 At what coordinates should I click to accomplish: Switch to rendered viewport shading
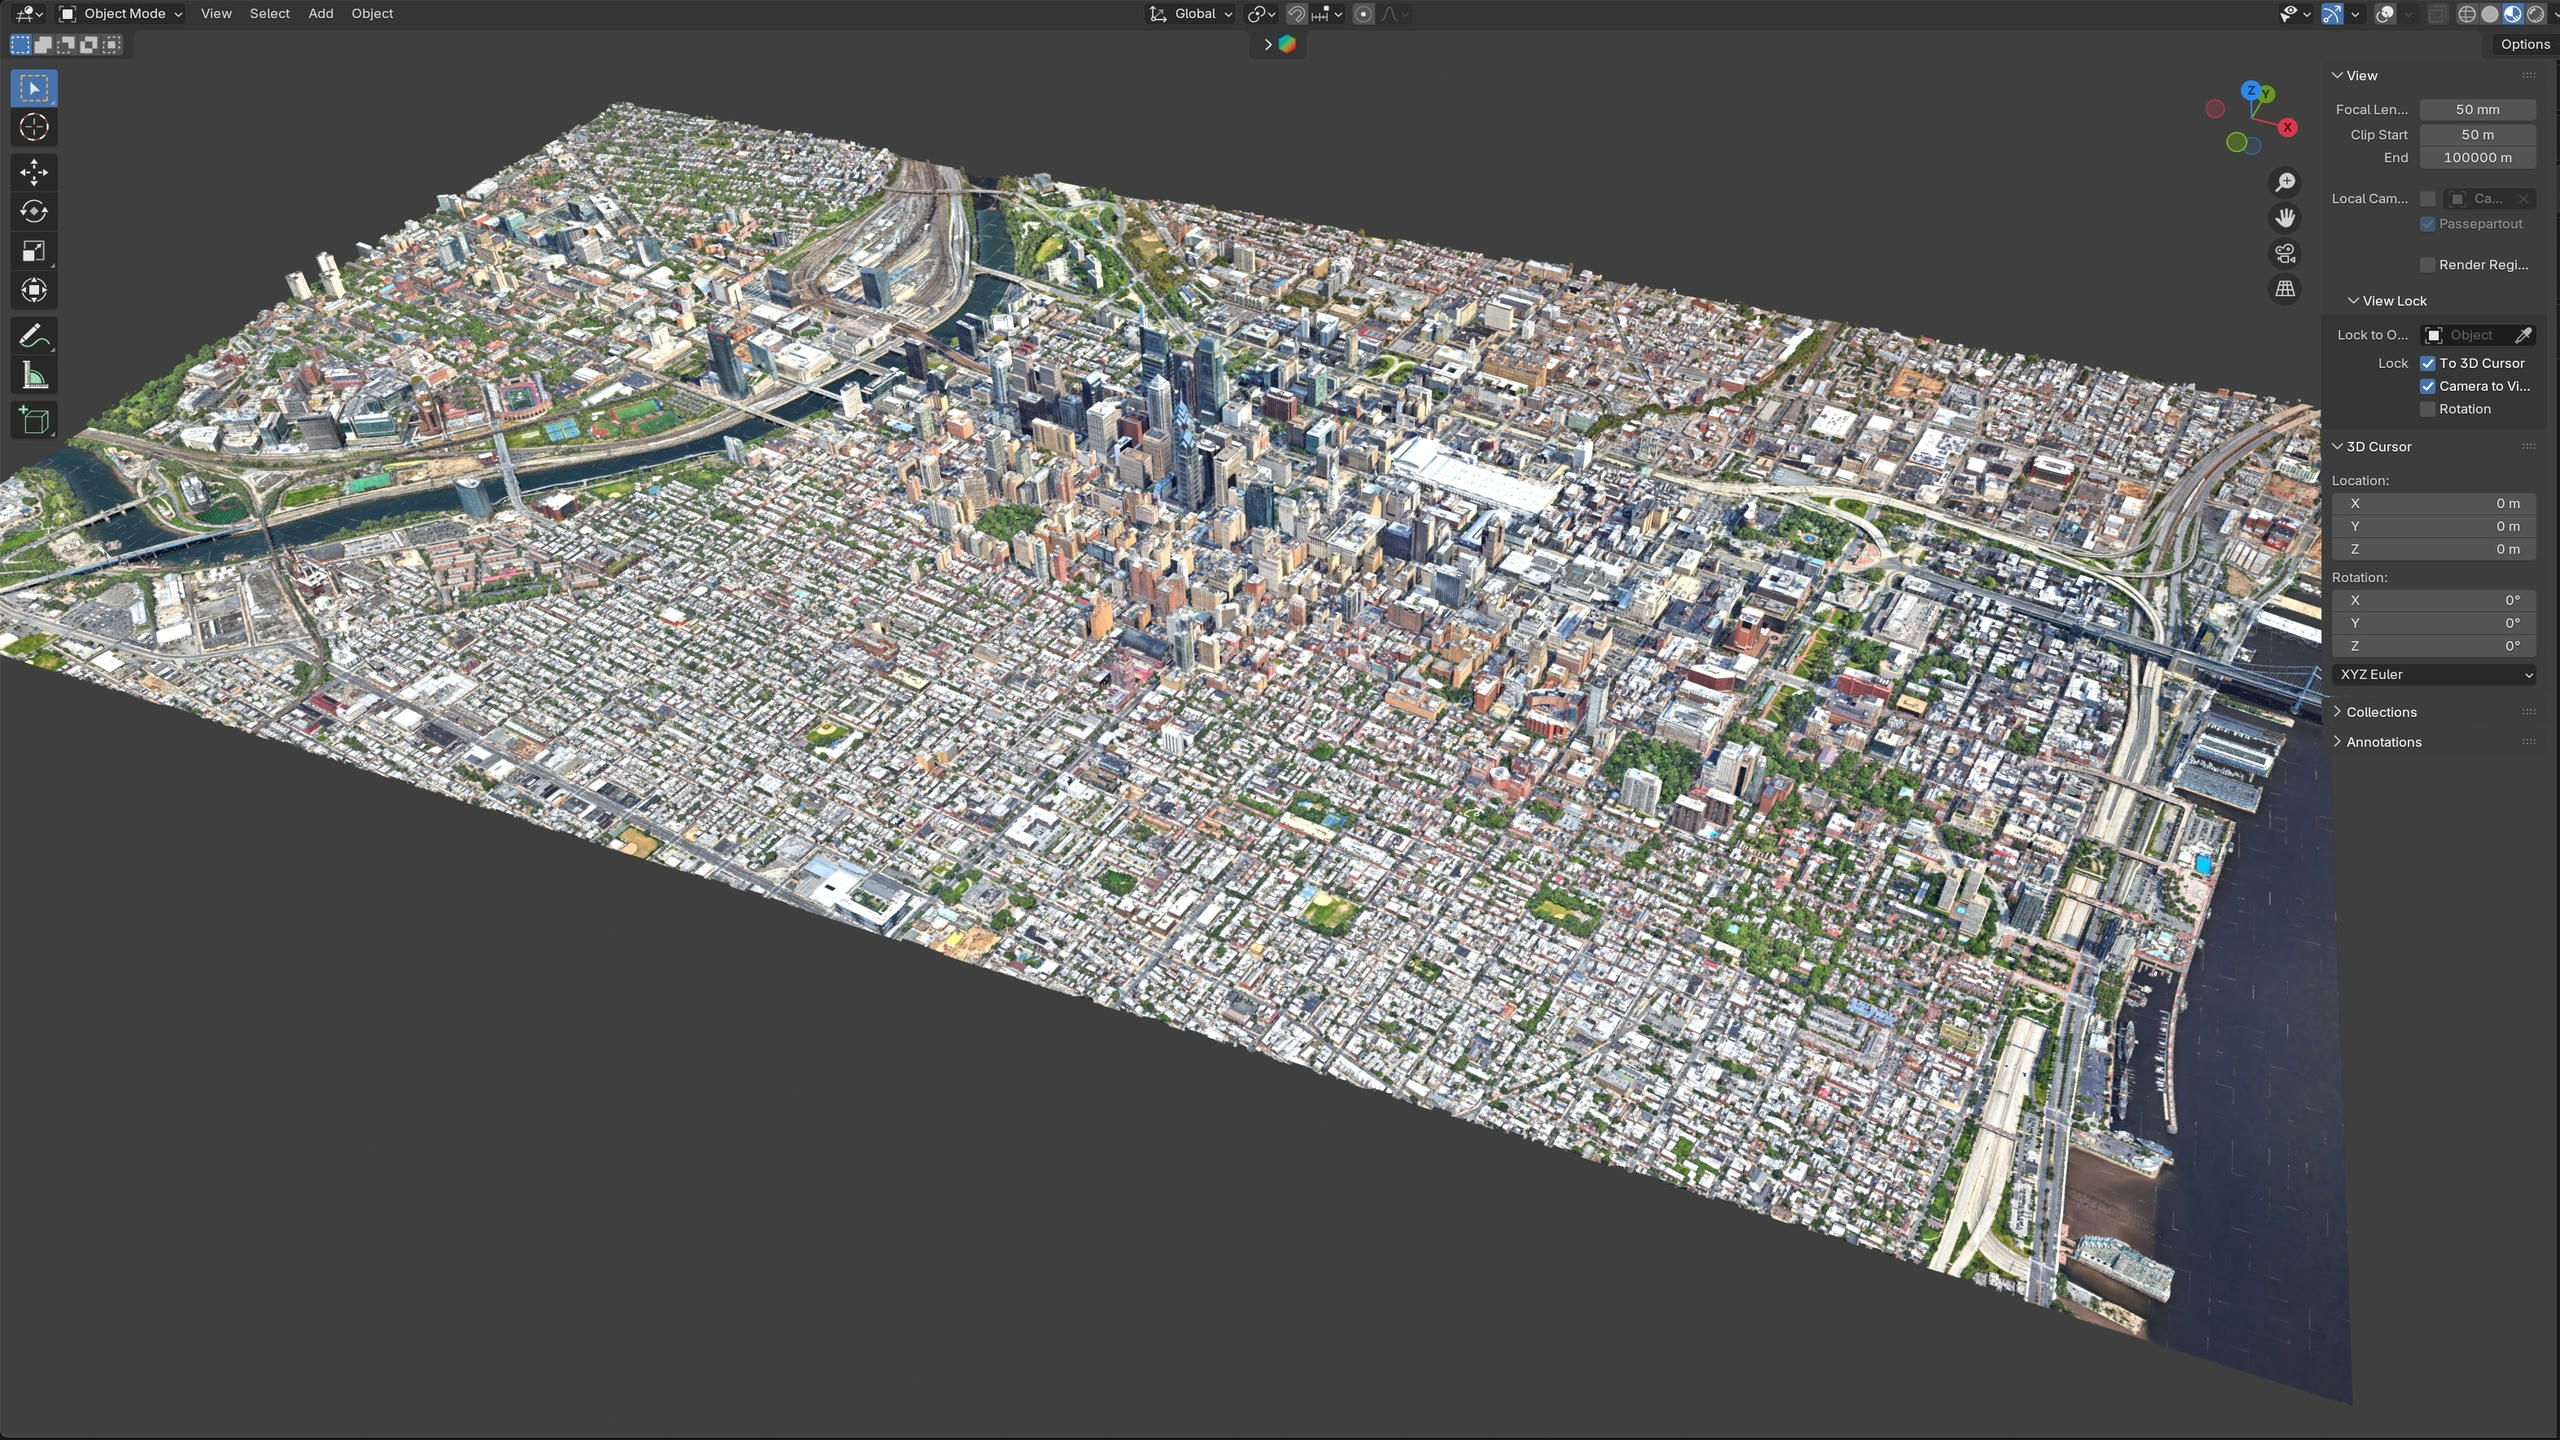pyautogui.click(x=2536, y=14)
